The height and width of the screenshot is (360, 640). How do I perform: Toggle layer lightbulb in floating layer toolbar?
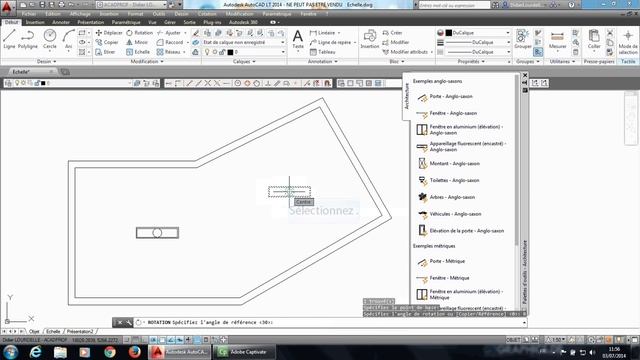[17, 83]
